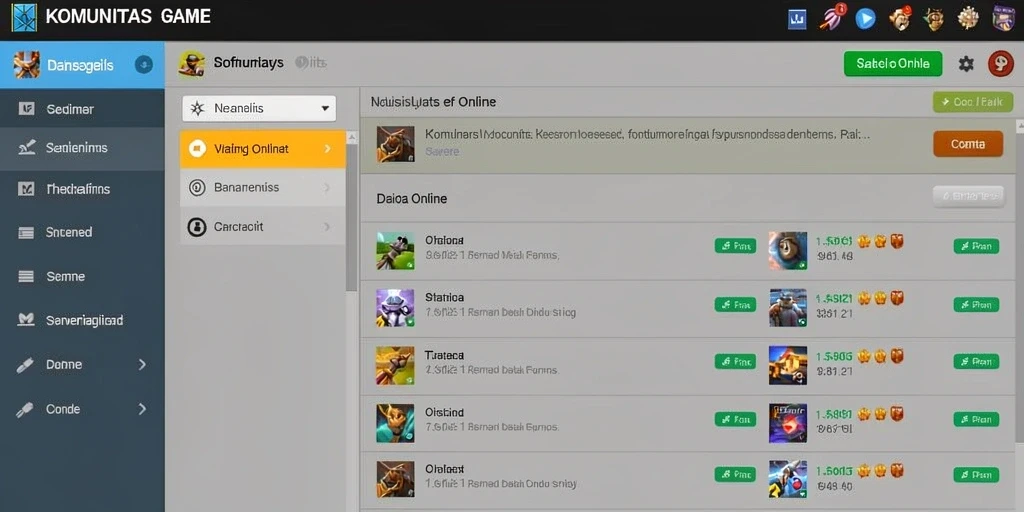Image resolution: width=1024 pixels, height=512 pixels.
Task: Click the Bananentiss circle icon
Action: (197, 188)
